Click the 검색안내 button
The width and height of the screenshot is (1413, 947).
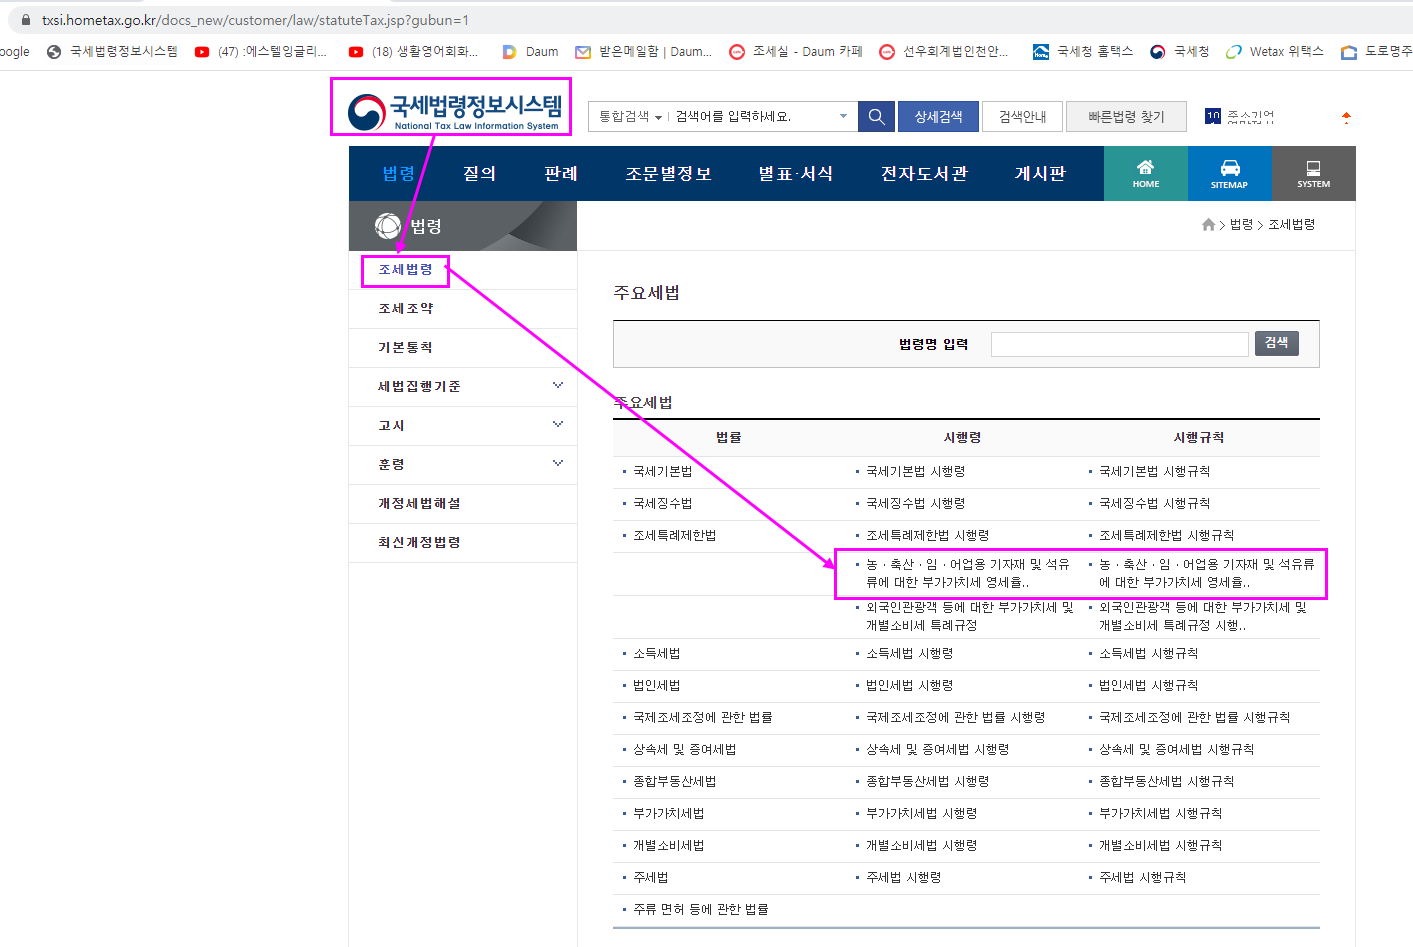point(1022,117)
